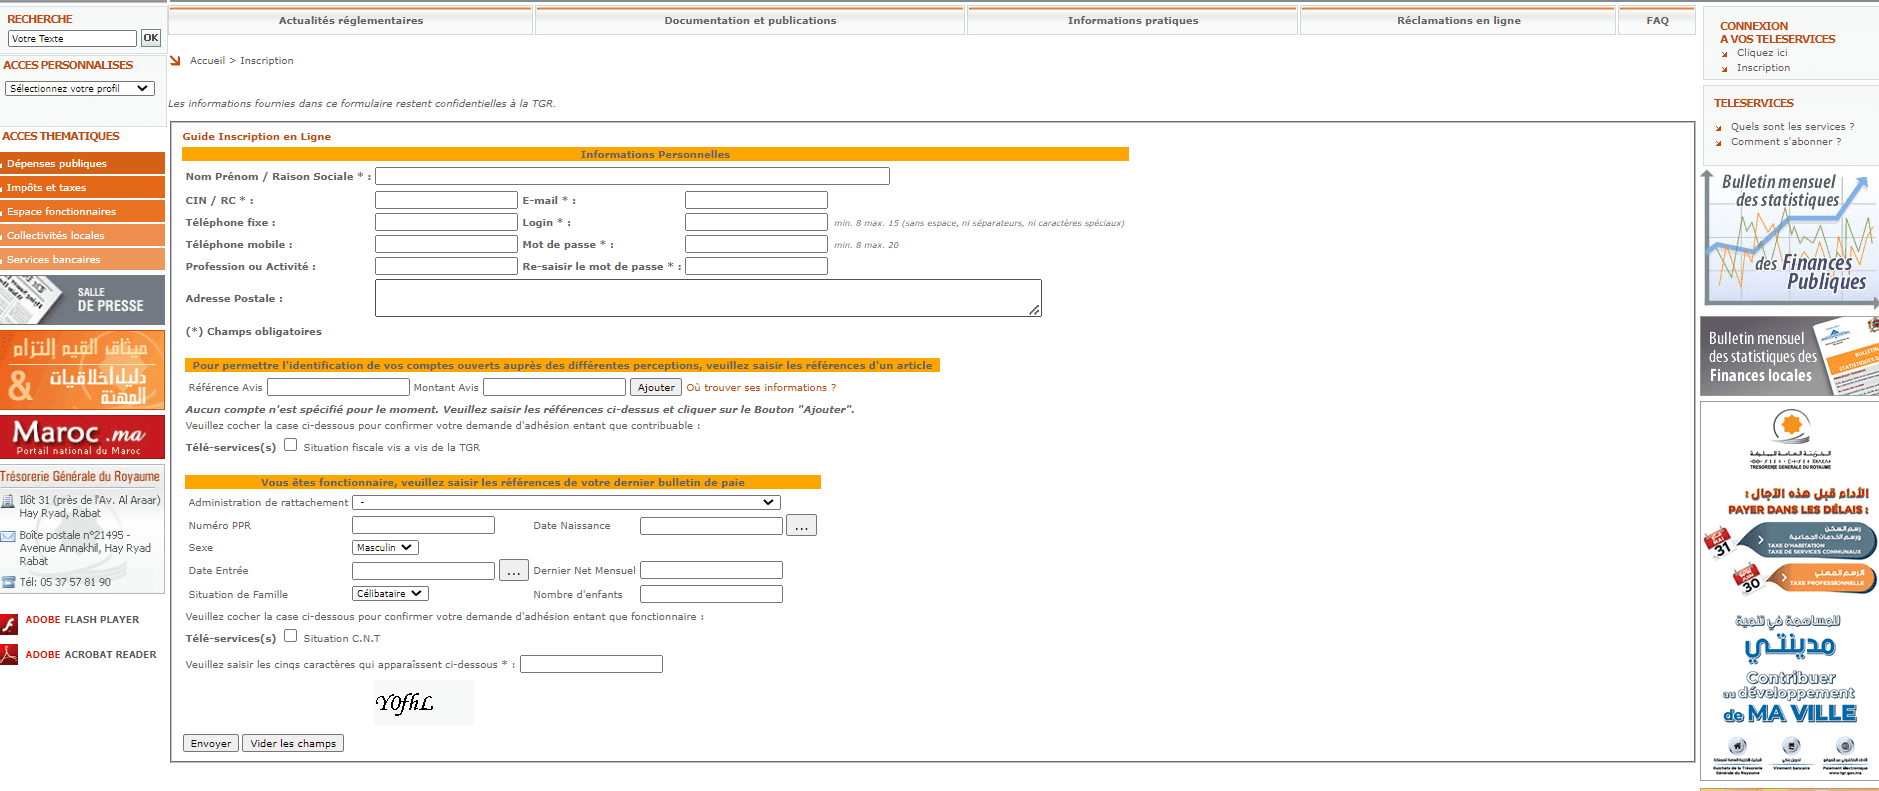Click the Nom Prénom / Raison Sociale field
Viewport: 1879px width, 791px height.
pyautogui.click(x=632, y=177)
